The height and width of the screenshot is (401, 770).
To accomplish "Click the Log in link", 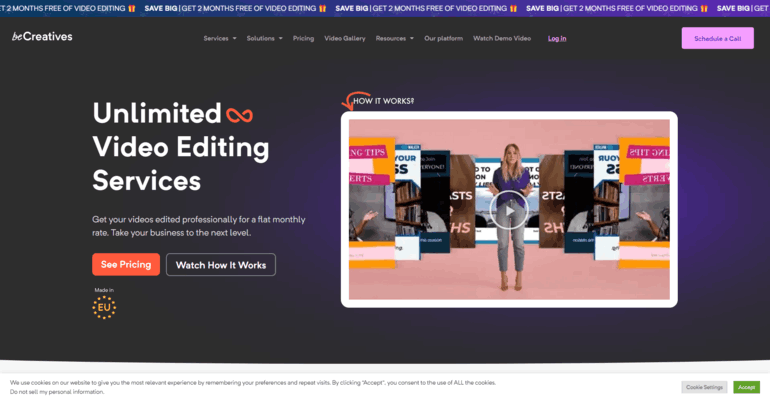I will coord(557,38).
